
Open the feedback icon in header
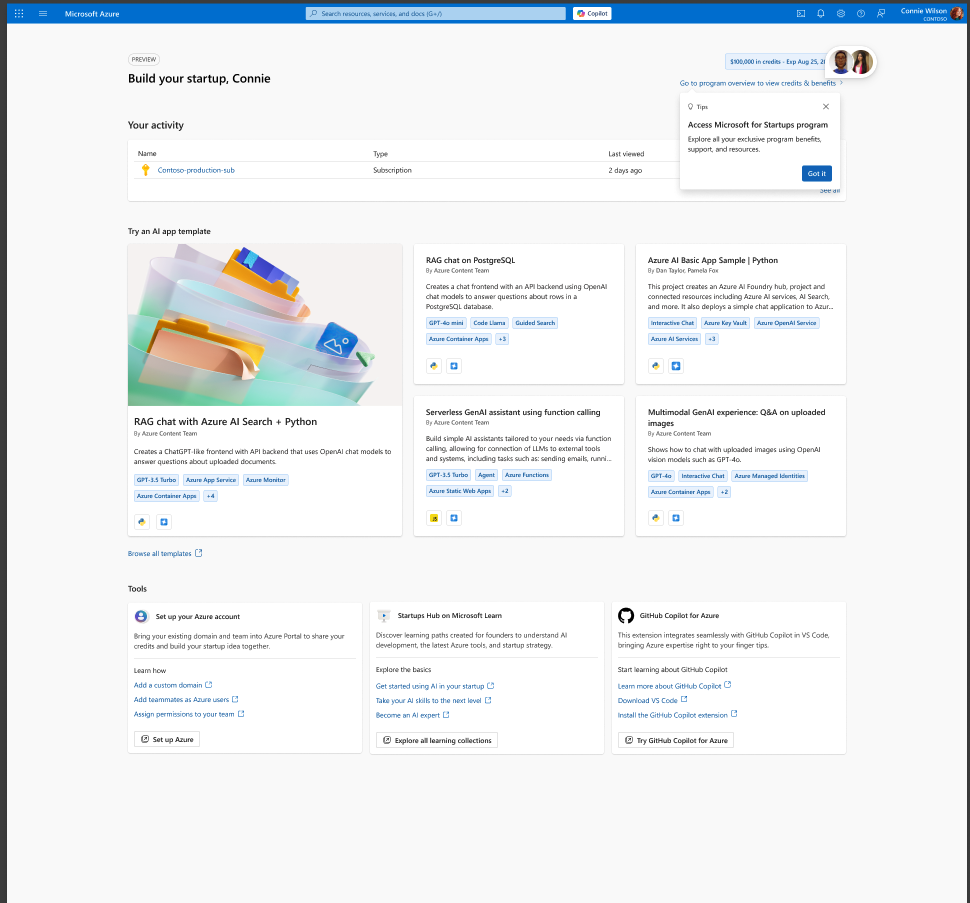point(881,14)
